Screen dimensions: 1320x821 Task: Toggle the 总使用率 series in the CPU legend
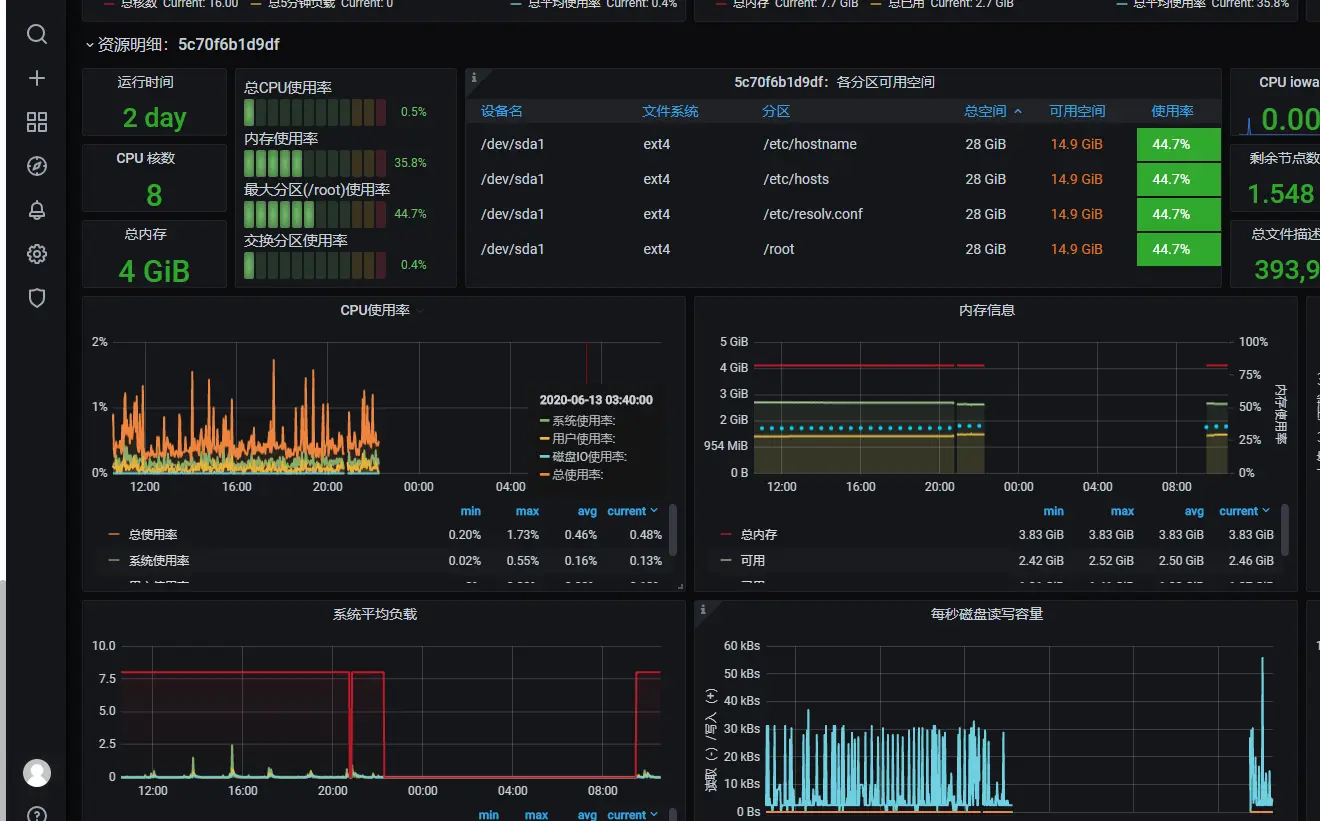click(x=153, y=535)
